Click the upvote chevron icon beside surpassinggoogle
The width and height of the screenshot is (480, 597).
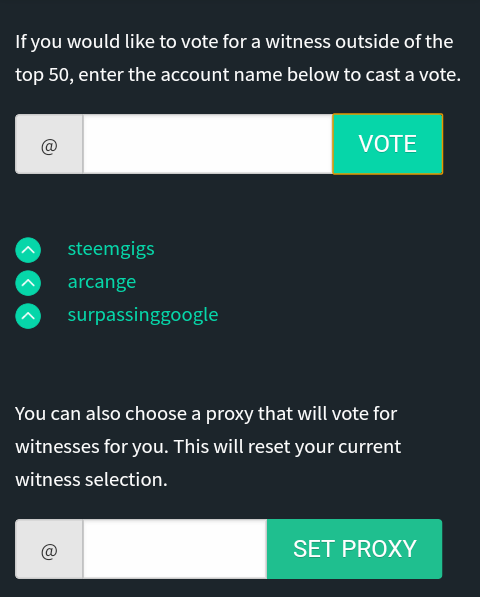(x=28, y=316)
